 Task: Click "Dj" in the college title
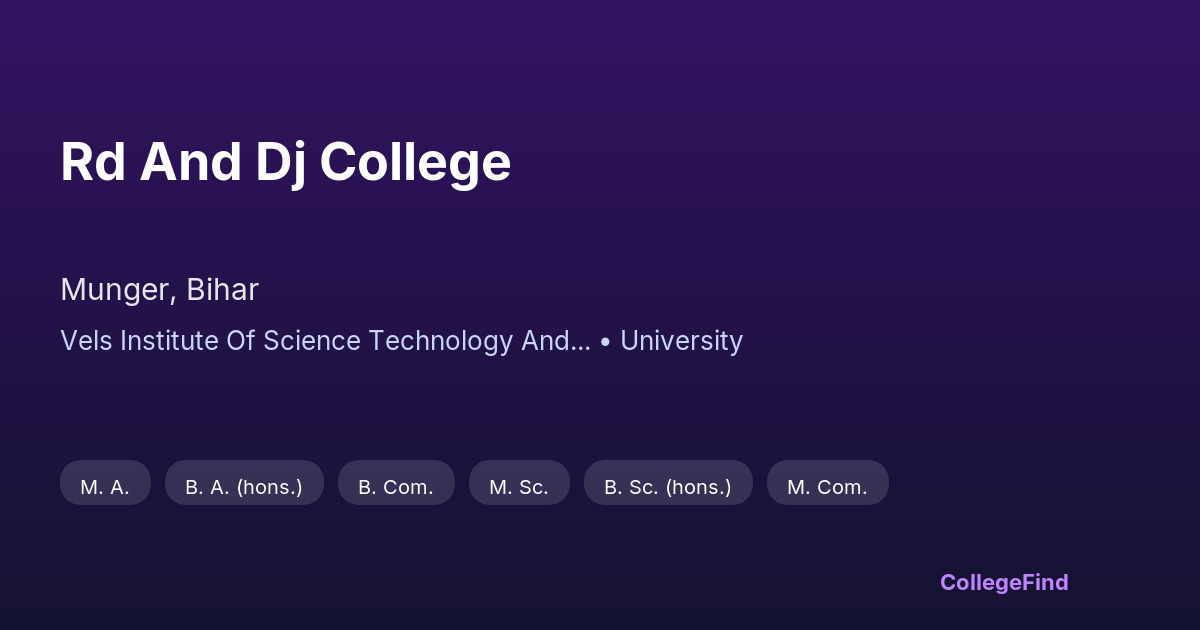pos(279,162)
